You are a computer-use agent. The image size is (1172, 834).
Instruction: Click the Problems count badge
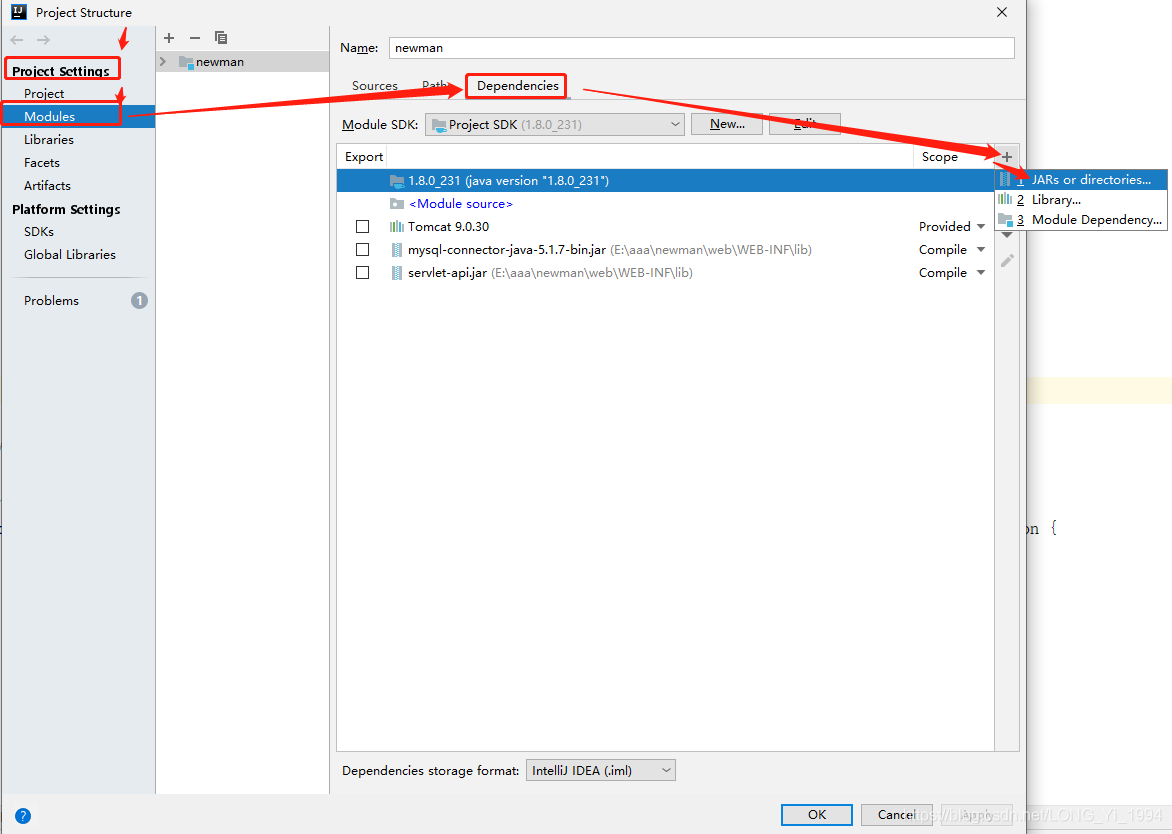[x=139, y=300]
